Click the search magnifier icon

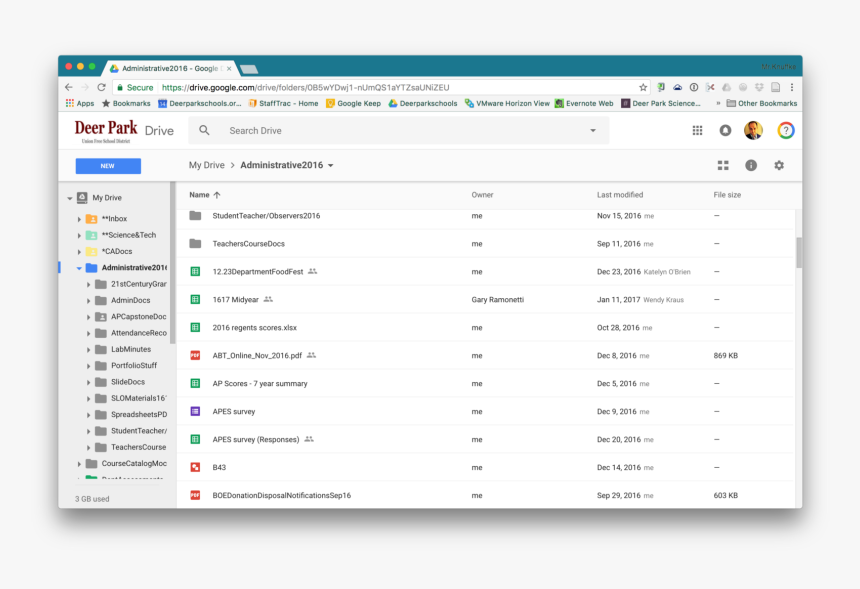[204, 130]
